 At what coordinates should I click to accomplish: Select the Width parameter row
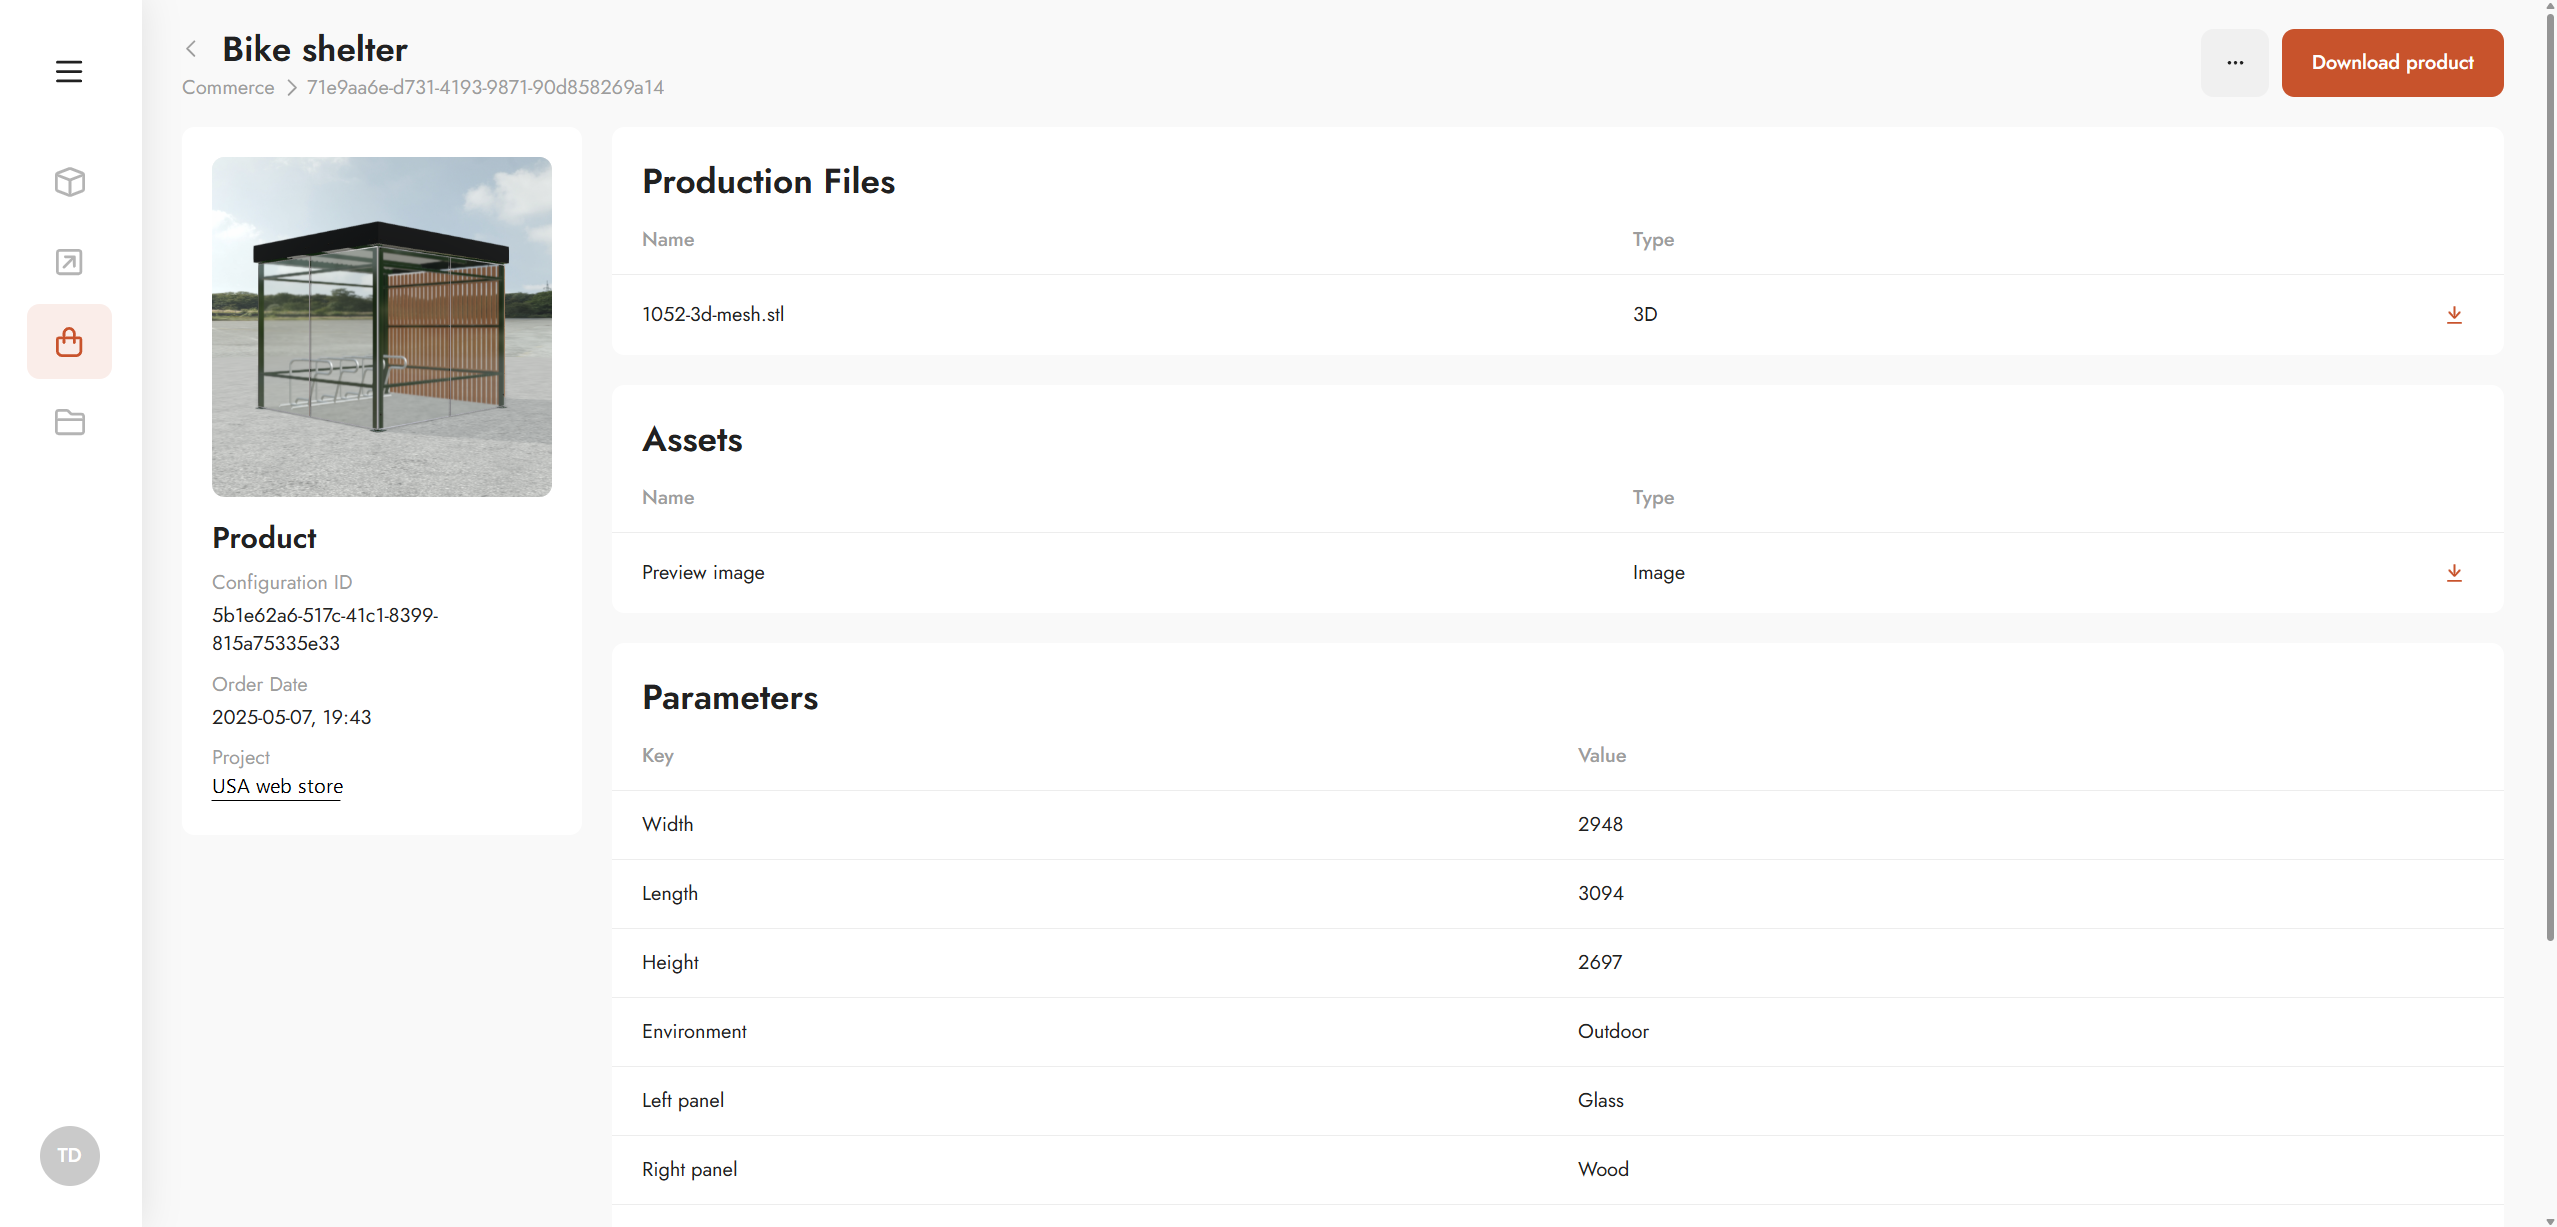pos(1556,825)
